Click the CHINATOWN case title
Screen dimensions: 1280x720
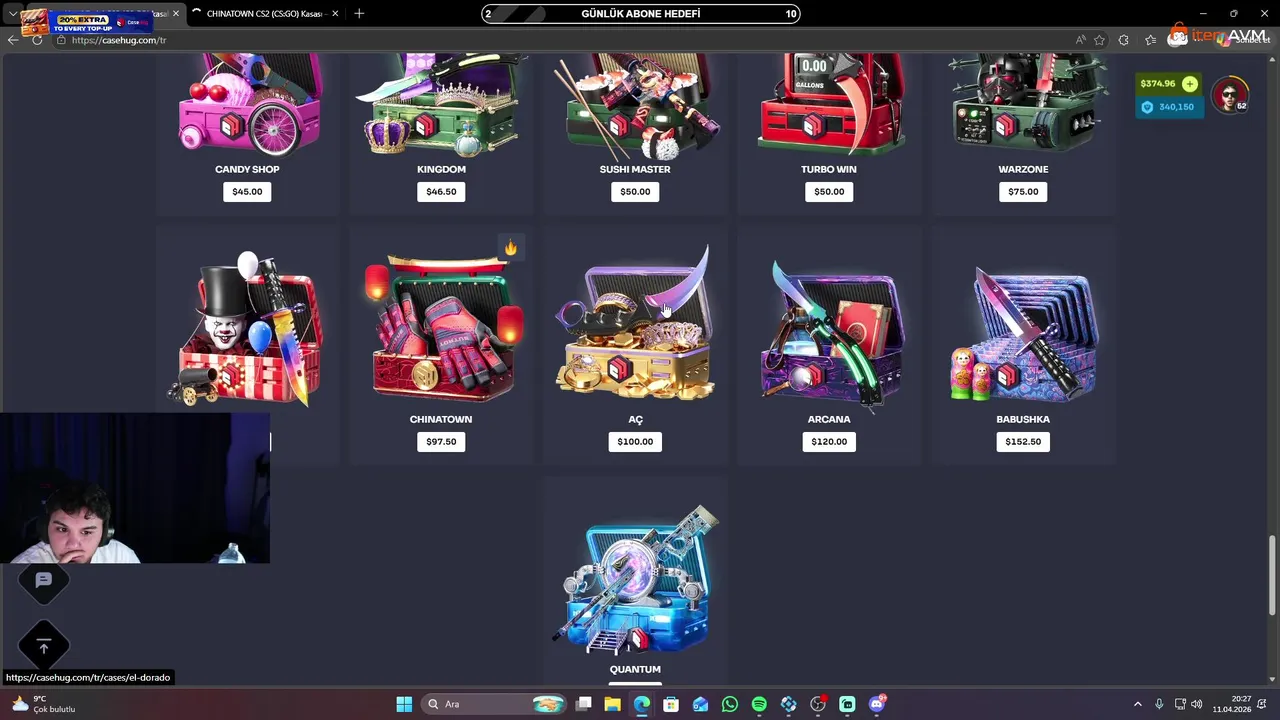(441, 419)
